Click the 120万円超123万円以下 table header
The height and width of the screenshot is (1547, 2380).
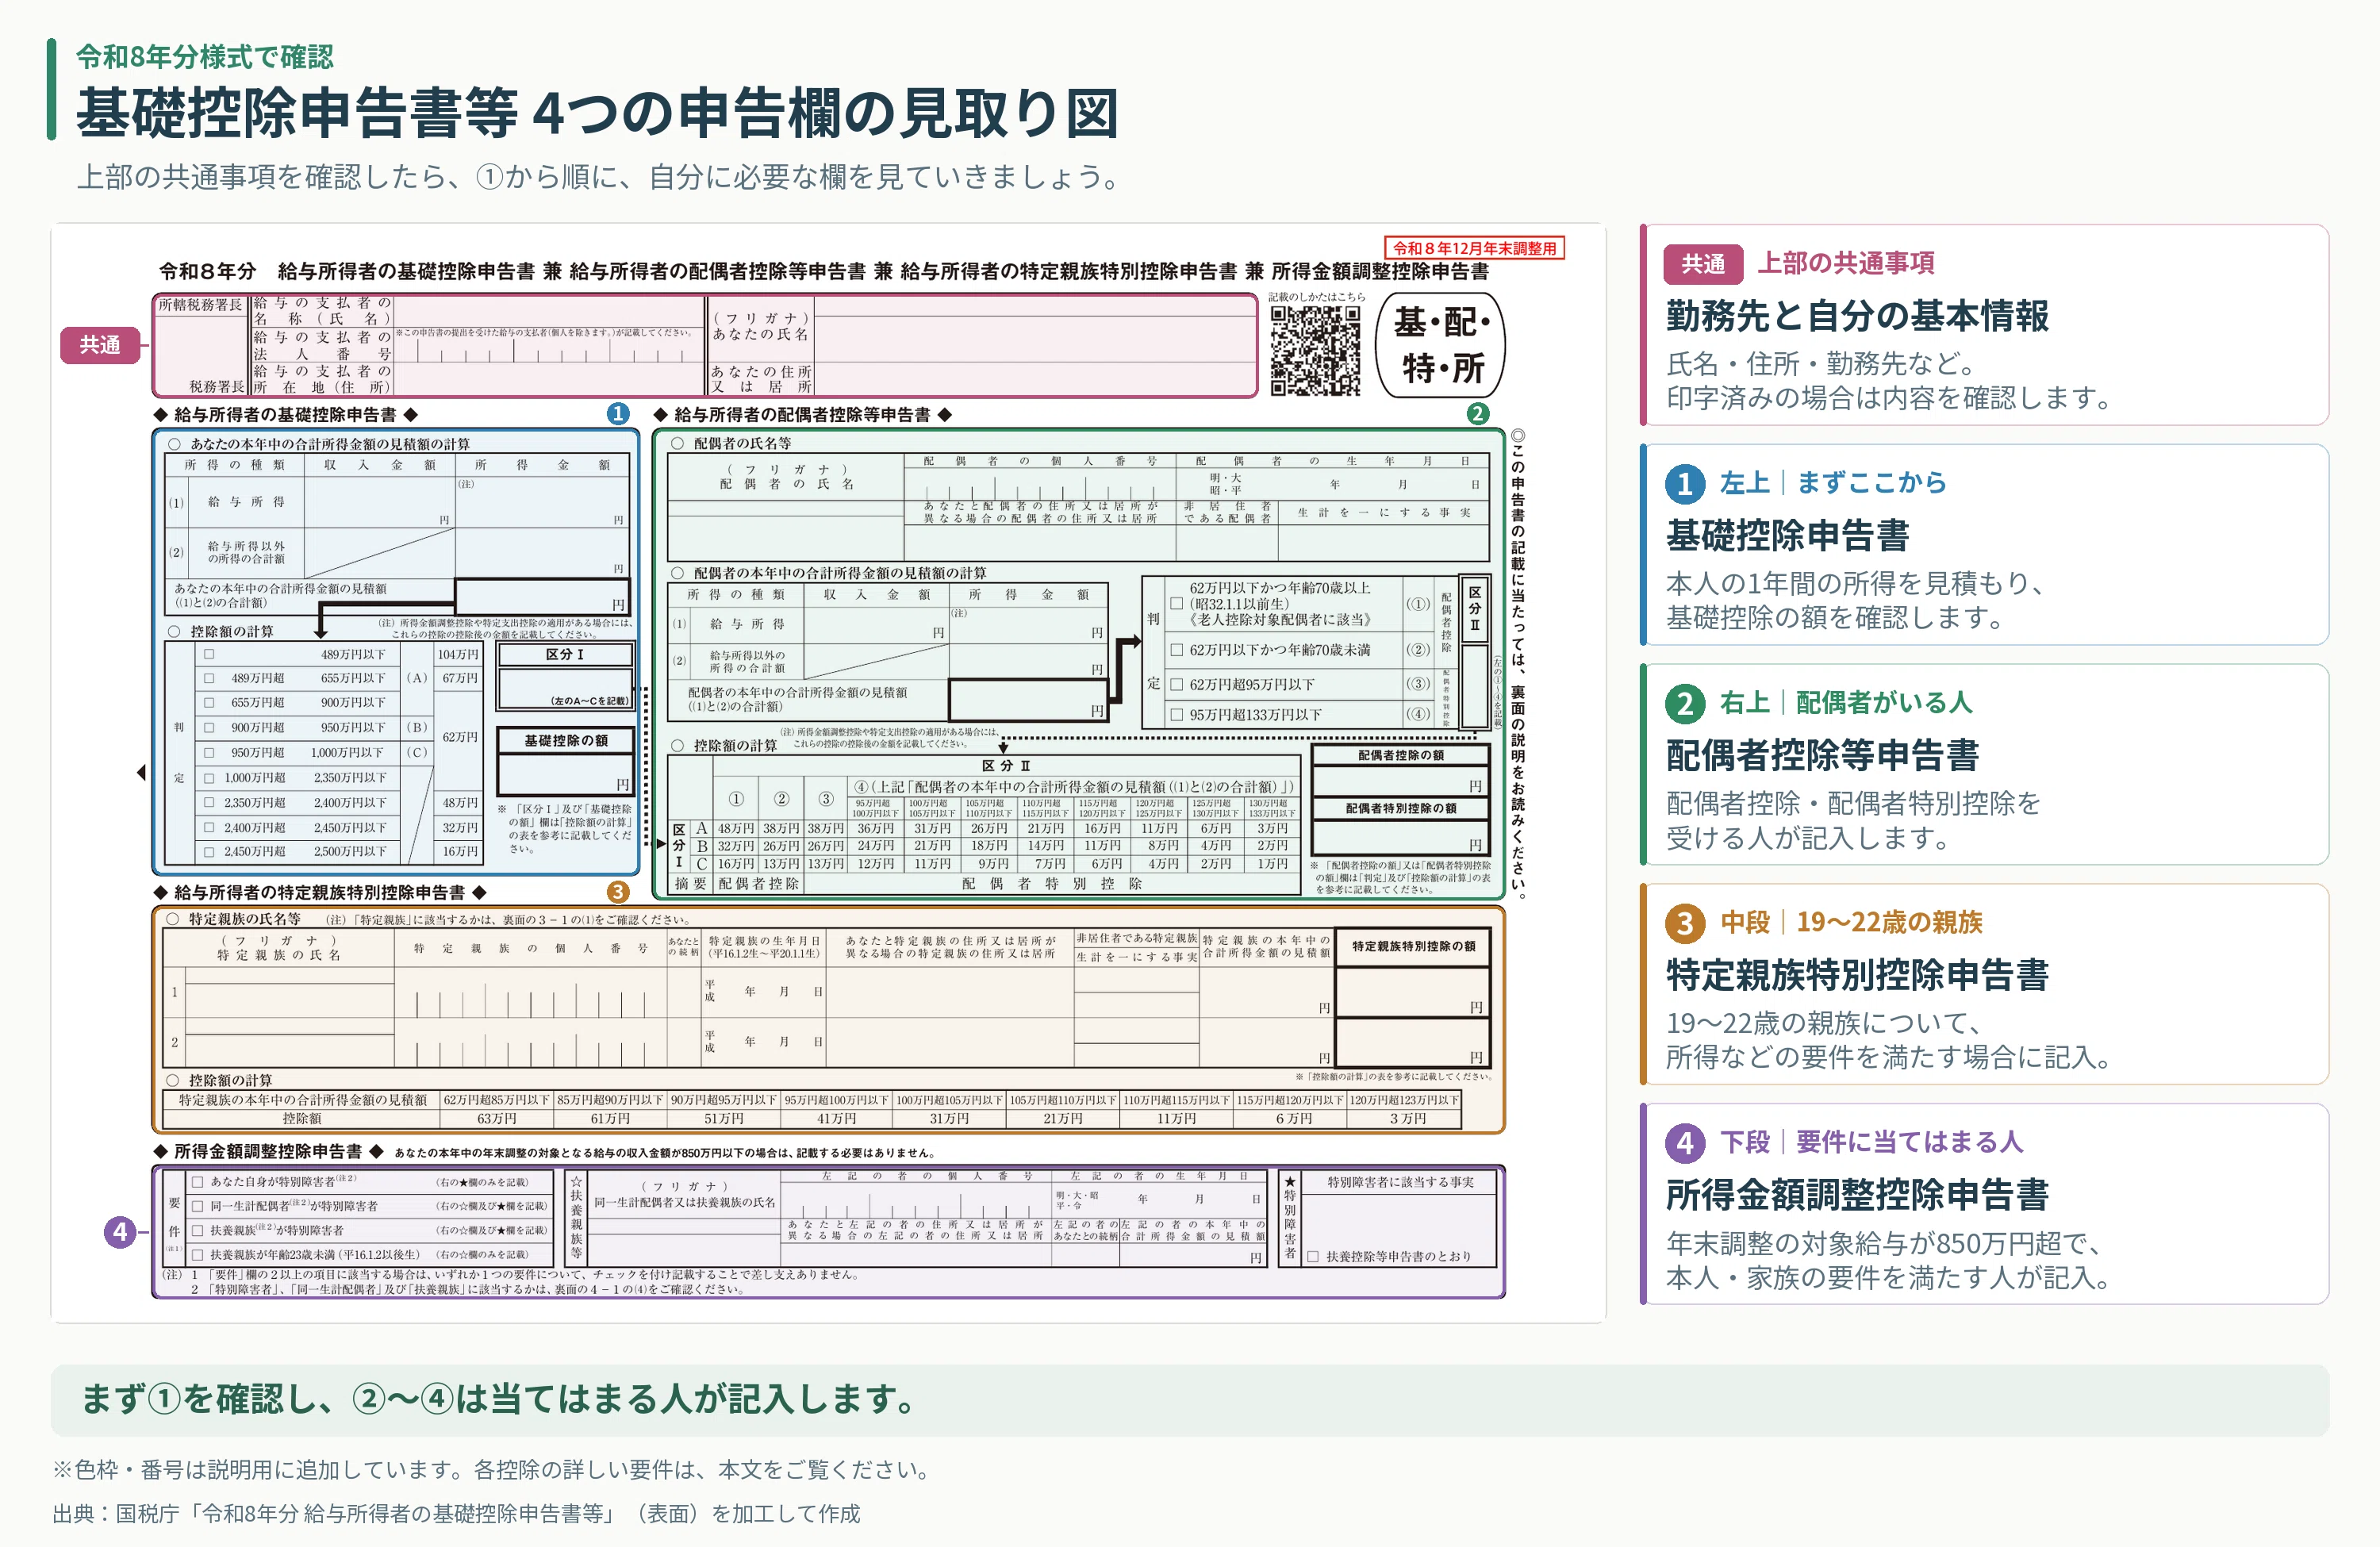click(1404, 1100)
